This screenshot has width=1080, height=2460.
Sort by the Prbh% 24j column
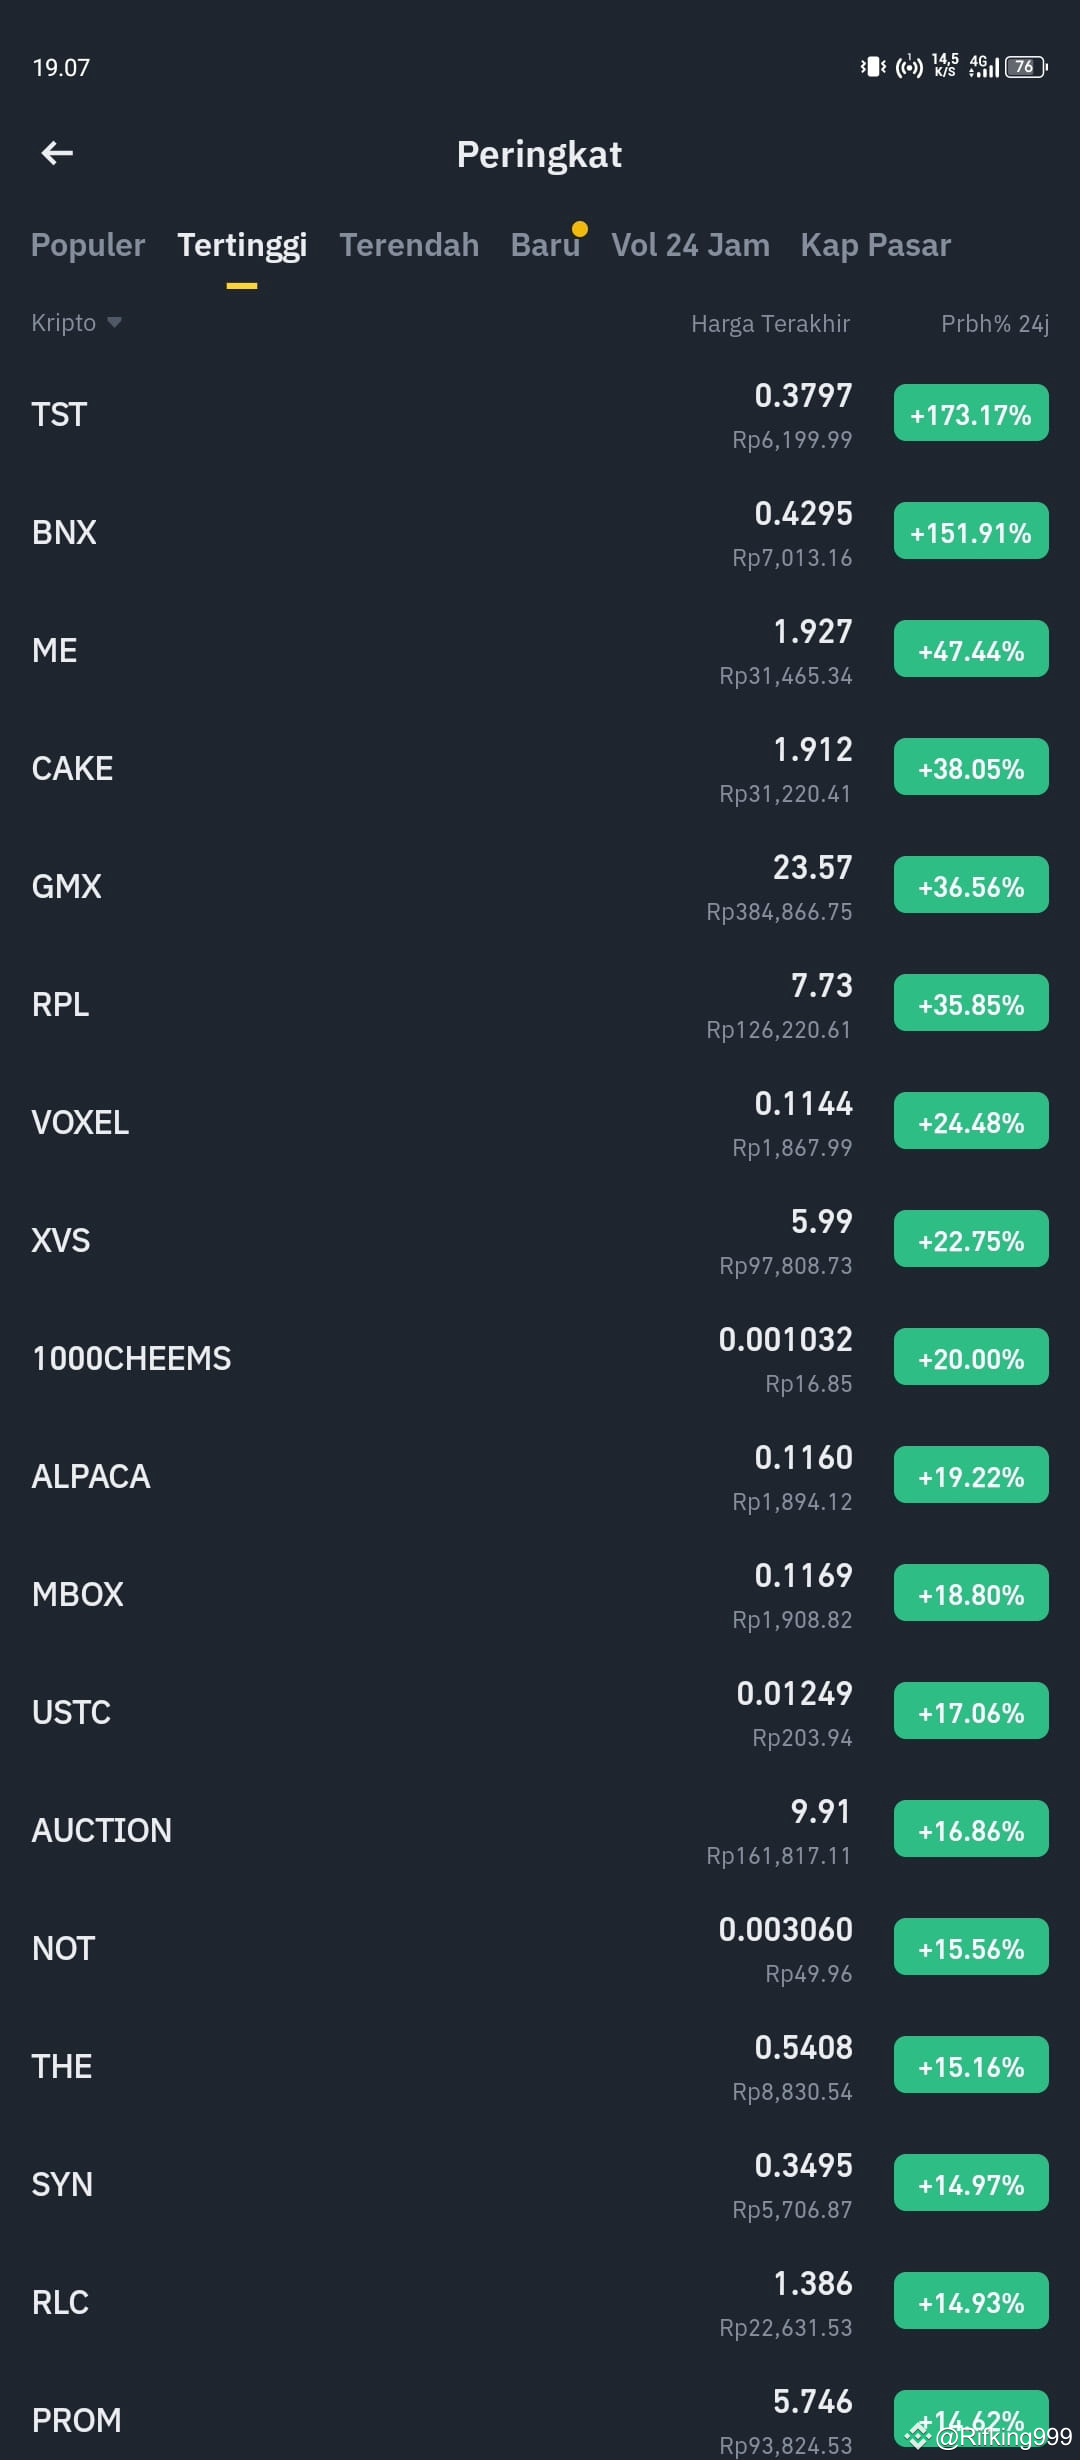click(x=996, y=322)
